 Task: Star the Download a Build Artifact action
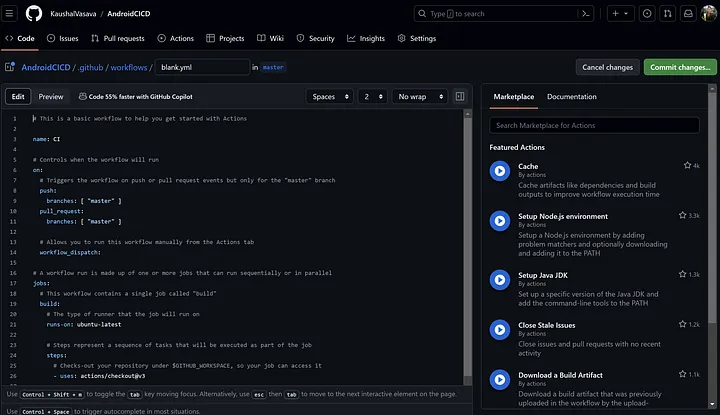coord(683,374)
